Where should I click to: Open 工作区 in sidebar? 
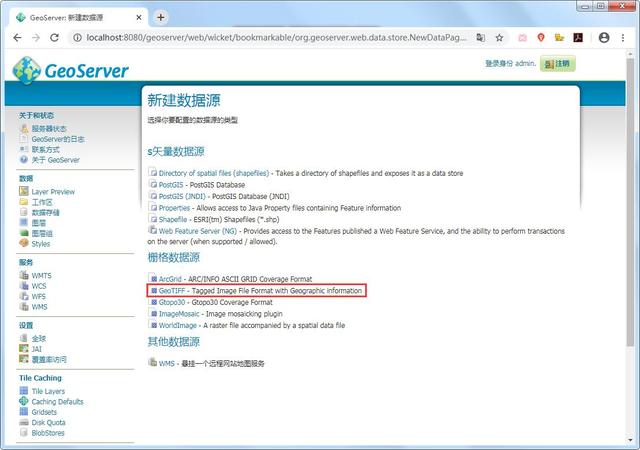click(x=42, y=202)
